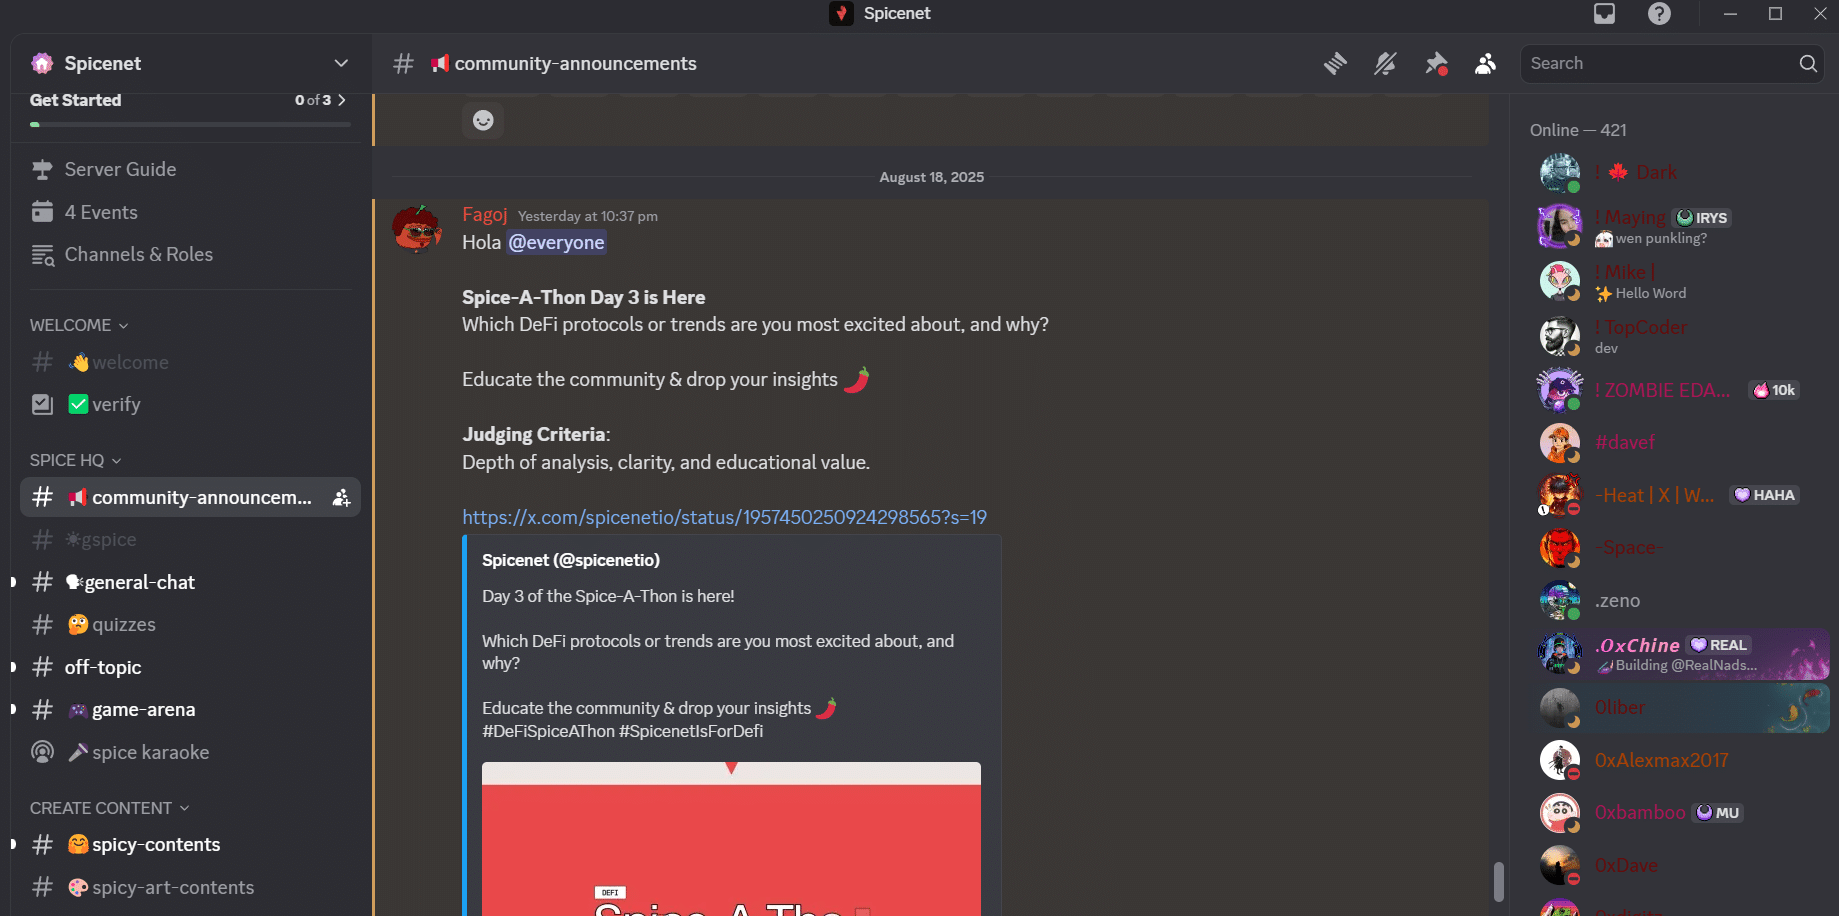Click the message timestamp Yesterday at 10:37 pm
This screenshot has height=916, width=1839.
tap(588, 216)
